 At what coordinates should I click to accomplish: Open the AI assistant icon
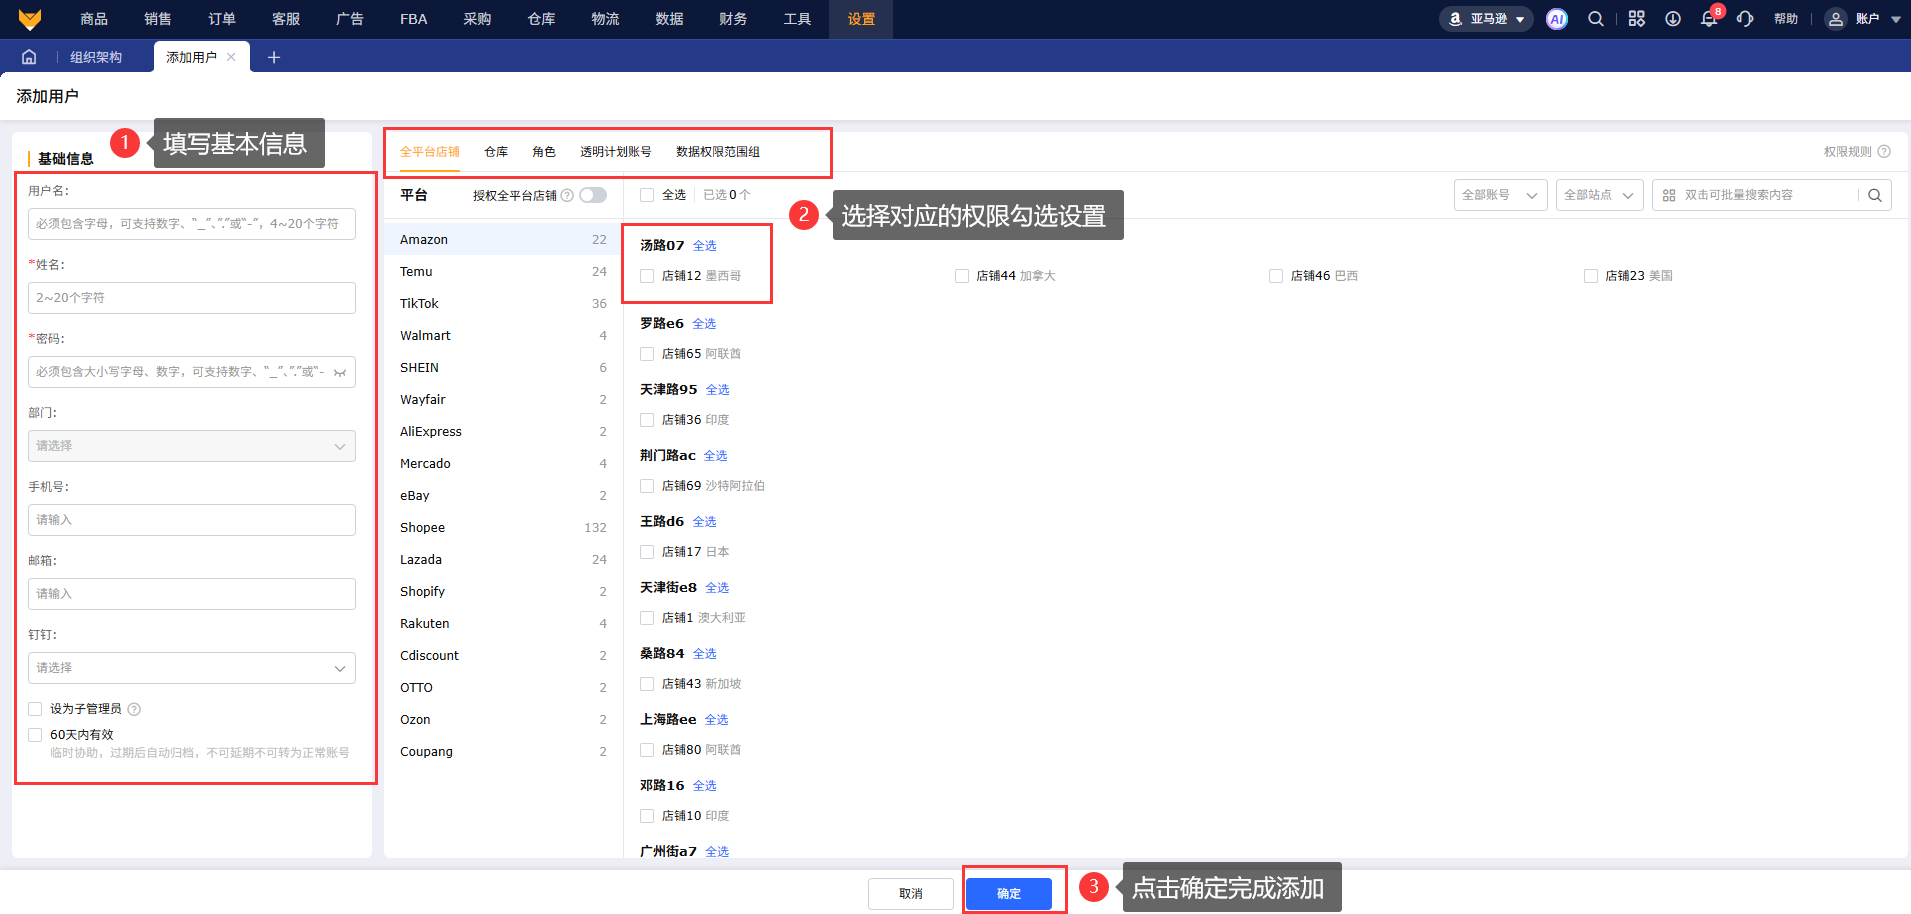1556,19
